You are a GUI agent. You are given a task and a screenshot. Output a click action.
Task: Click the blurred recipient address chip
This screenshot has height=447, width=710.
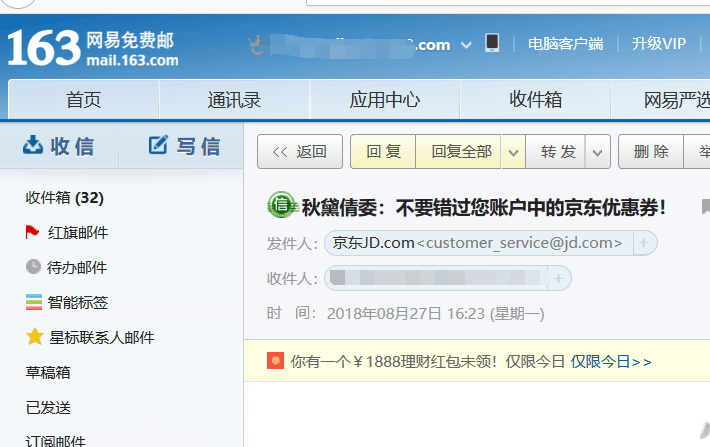436,278
